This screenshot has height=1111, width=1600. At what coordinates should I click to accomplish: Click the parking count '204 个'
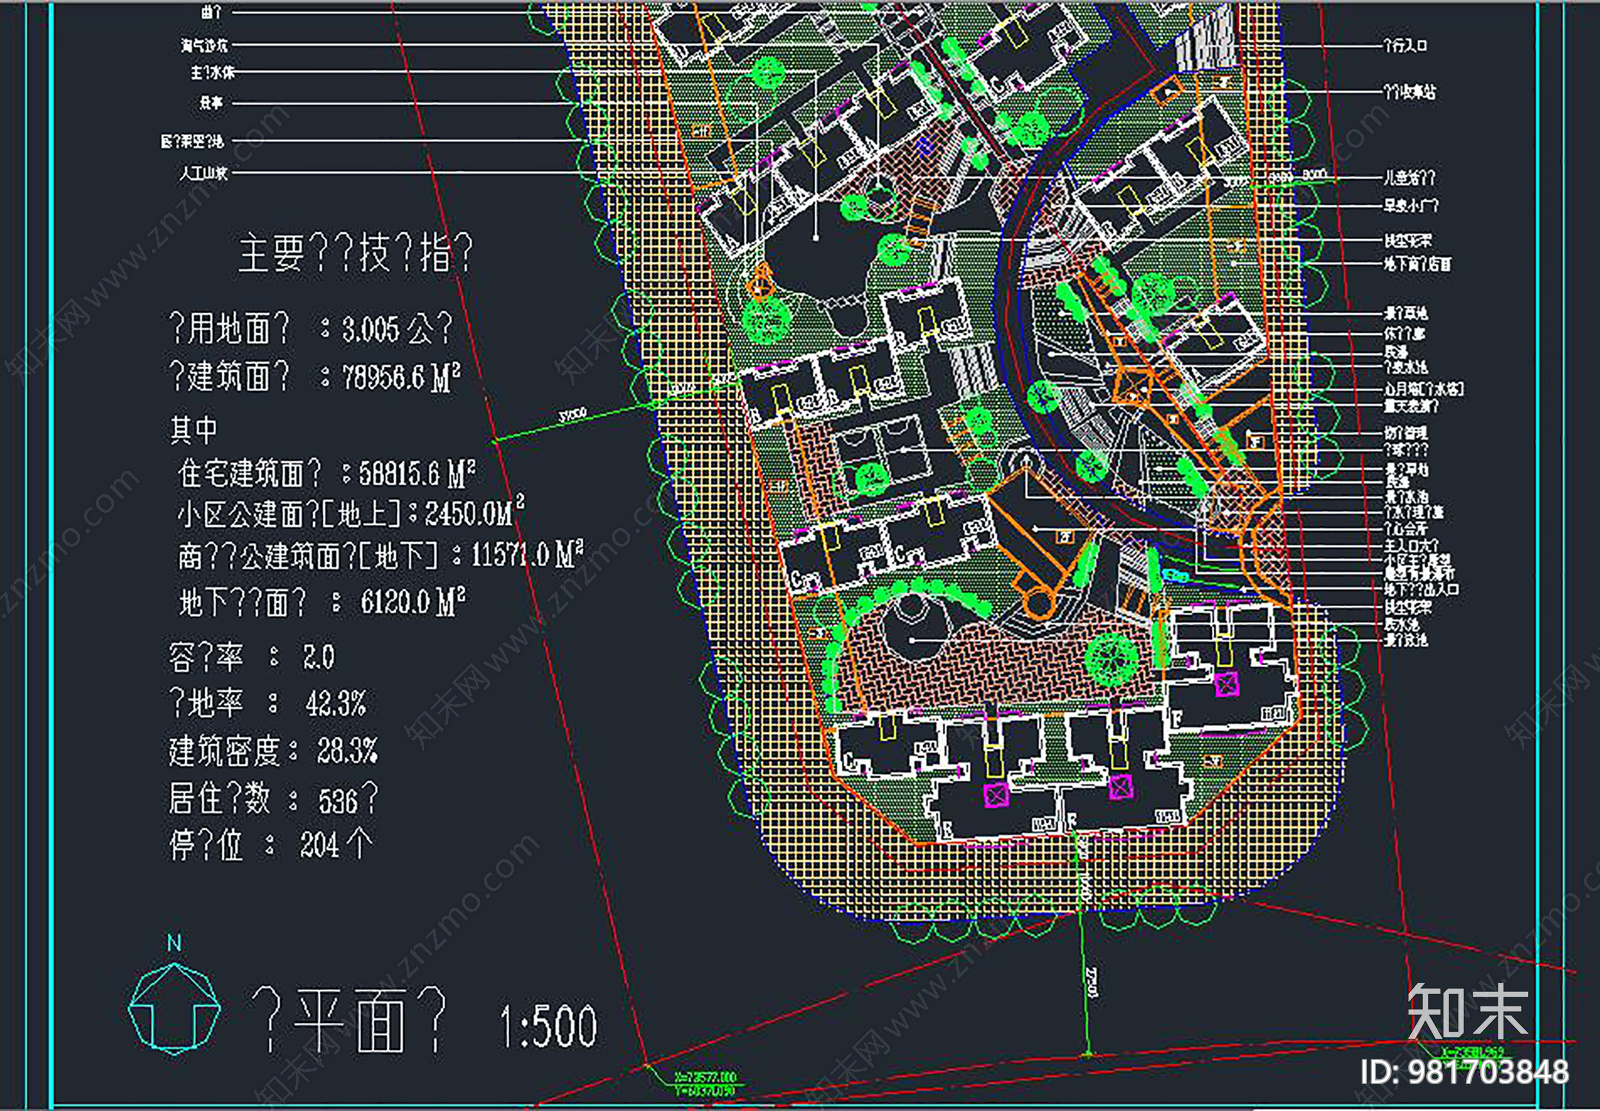pyautogui.click(x=336, y=845)
